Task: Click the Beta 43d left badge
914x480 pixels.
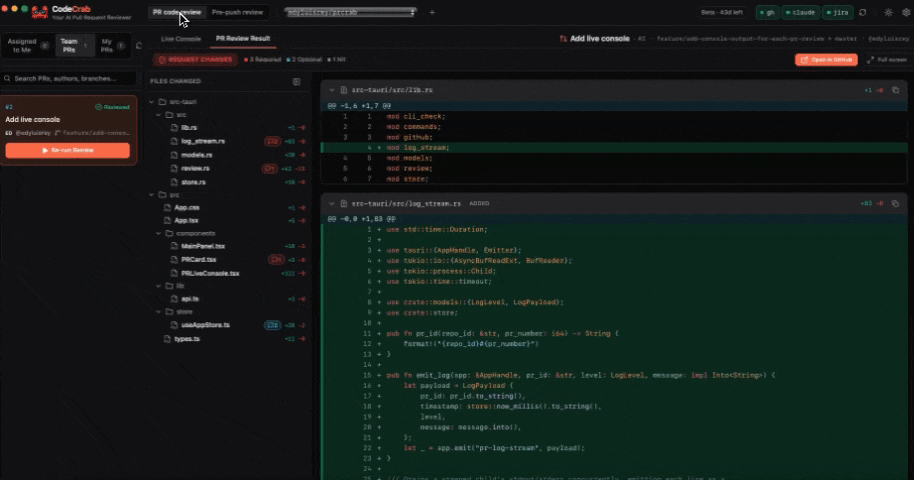Action: (722, 12)
